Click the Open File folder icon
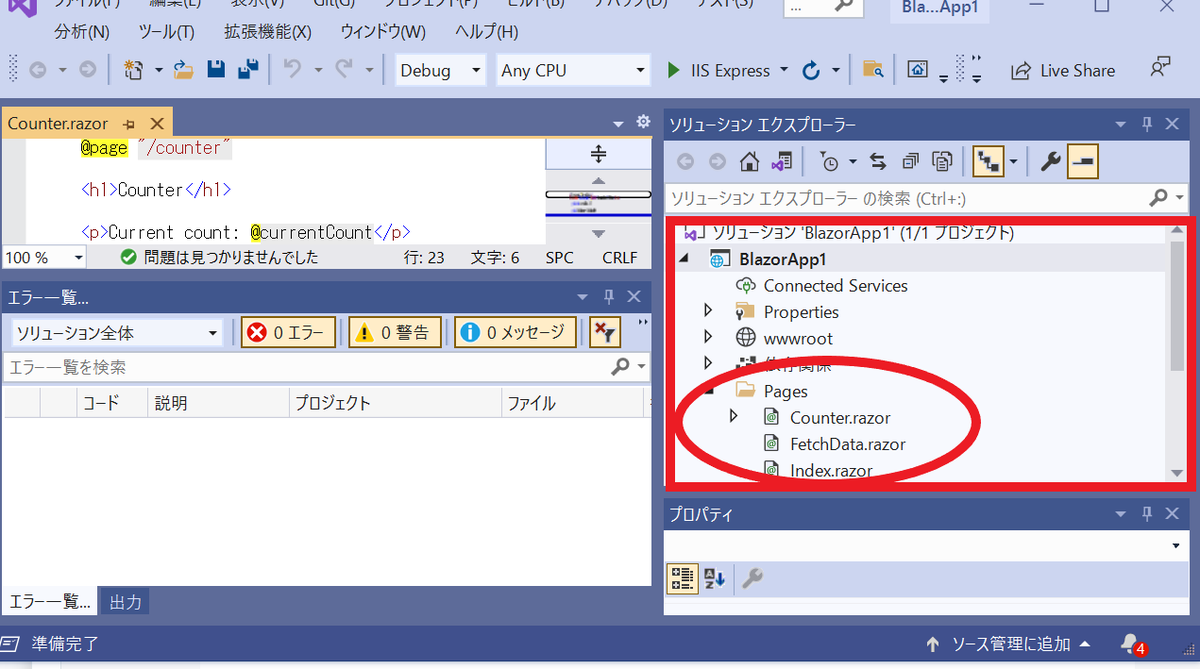The image size is (1200, 669). 183,70
